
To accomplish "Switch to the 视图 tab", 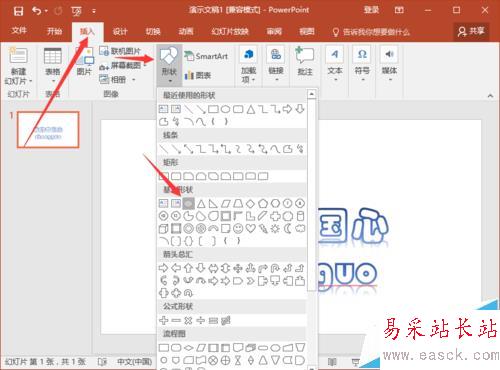I will (307, 32).
